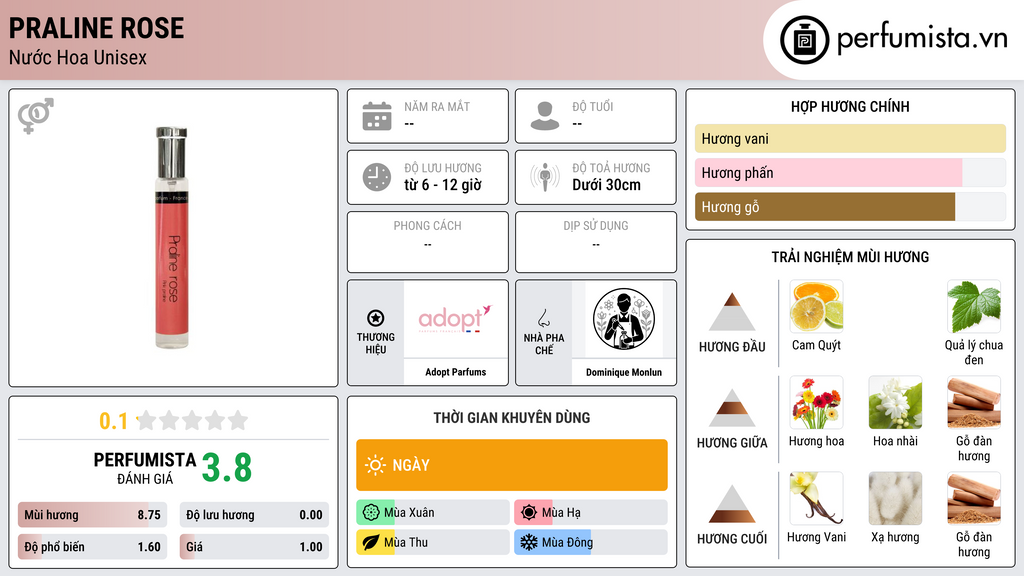The height and width of the screenshot is (576, 1024).
Task: Click the 'Dưới 30cm' projection value
Action: point(607,185)
